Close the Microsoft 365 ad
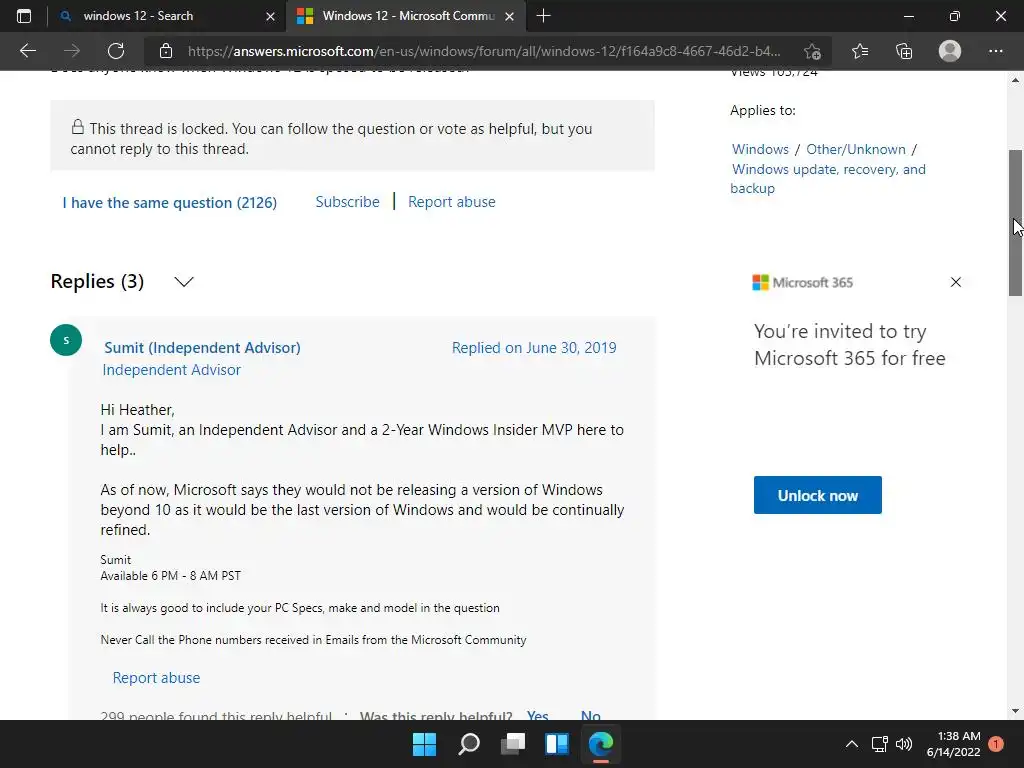1024x768 pixels. pos(956,282)
